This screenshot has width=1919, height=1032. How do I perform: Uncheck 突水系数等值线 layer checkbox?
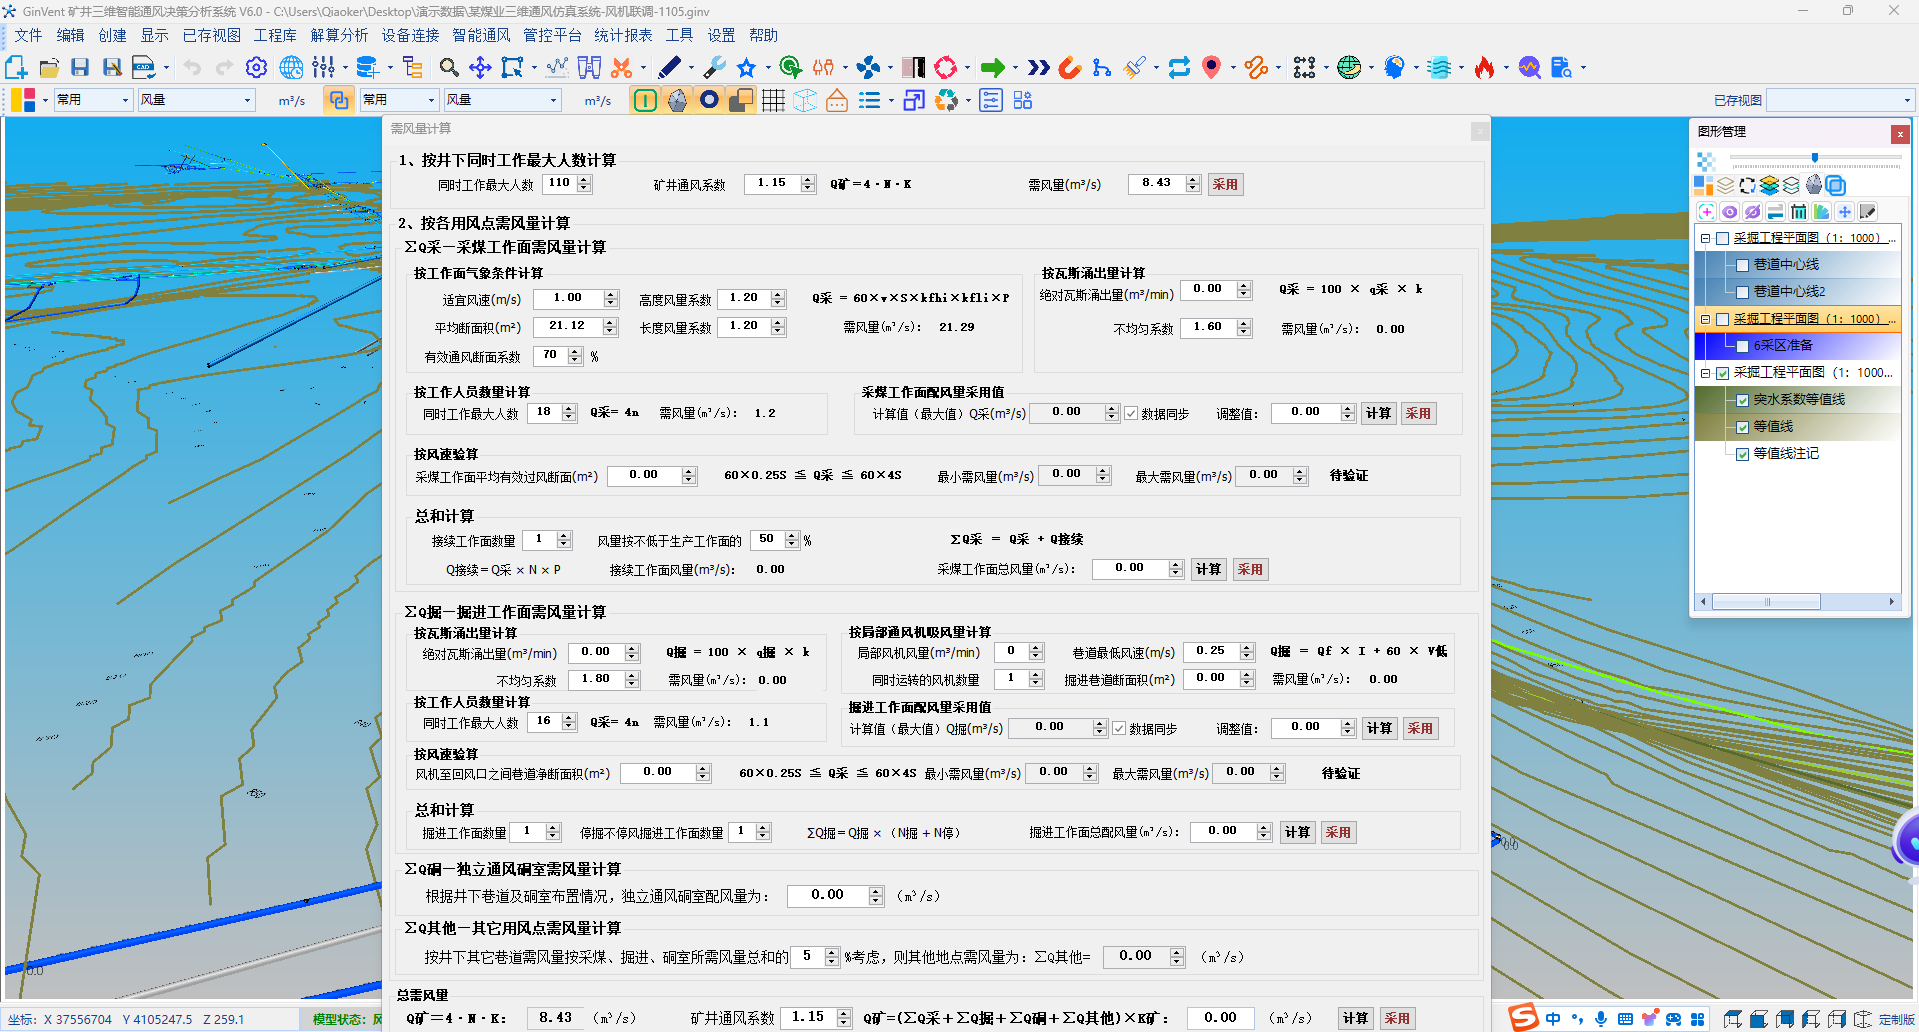(x=1743, y=400)
